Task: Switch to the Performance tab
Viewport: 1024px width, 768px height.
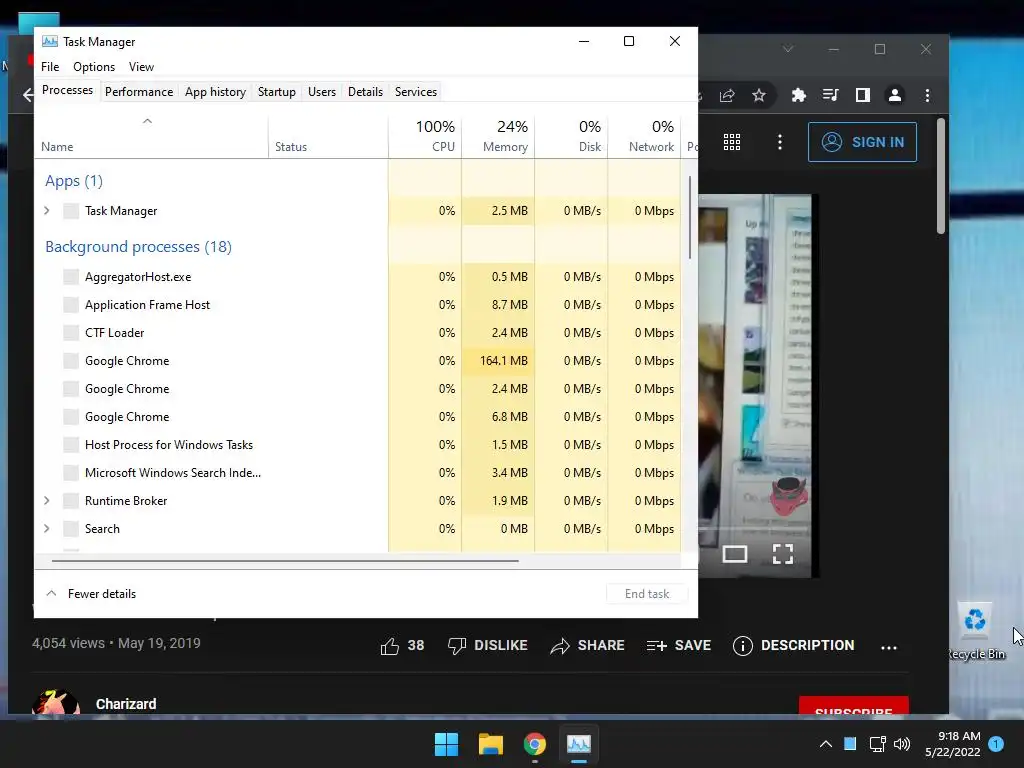Action: 138,92
